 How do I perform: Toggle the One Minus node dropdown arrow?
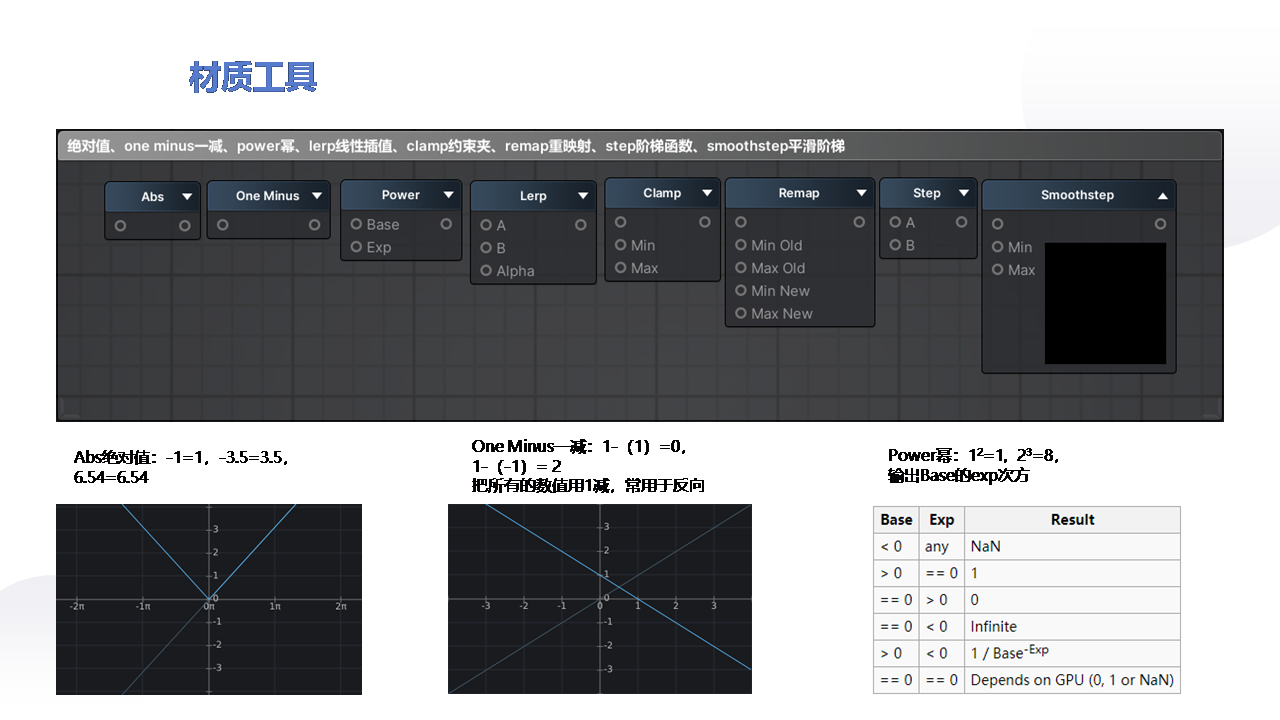[317, 196]
